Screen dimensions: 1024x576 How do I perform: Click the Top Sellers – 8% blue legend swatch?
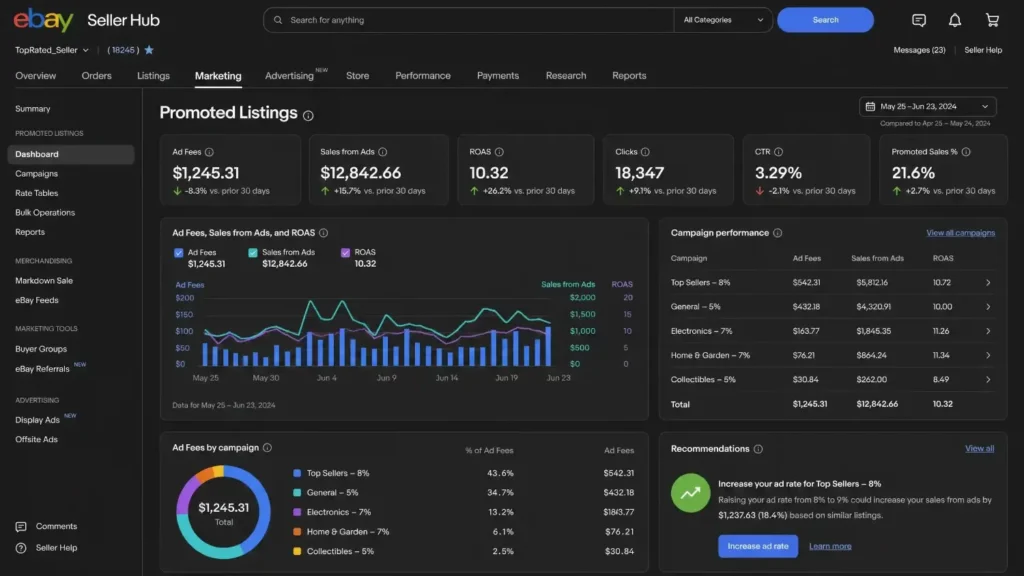tap(297, 473)
